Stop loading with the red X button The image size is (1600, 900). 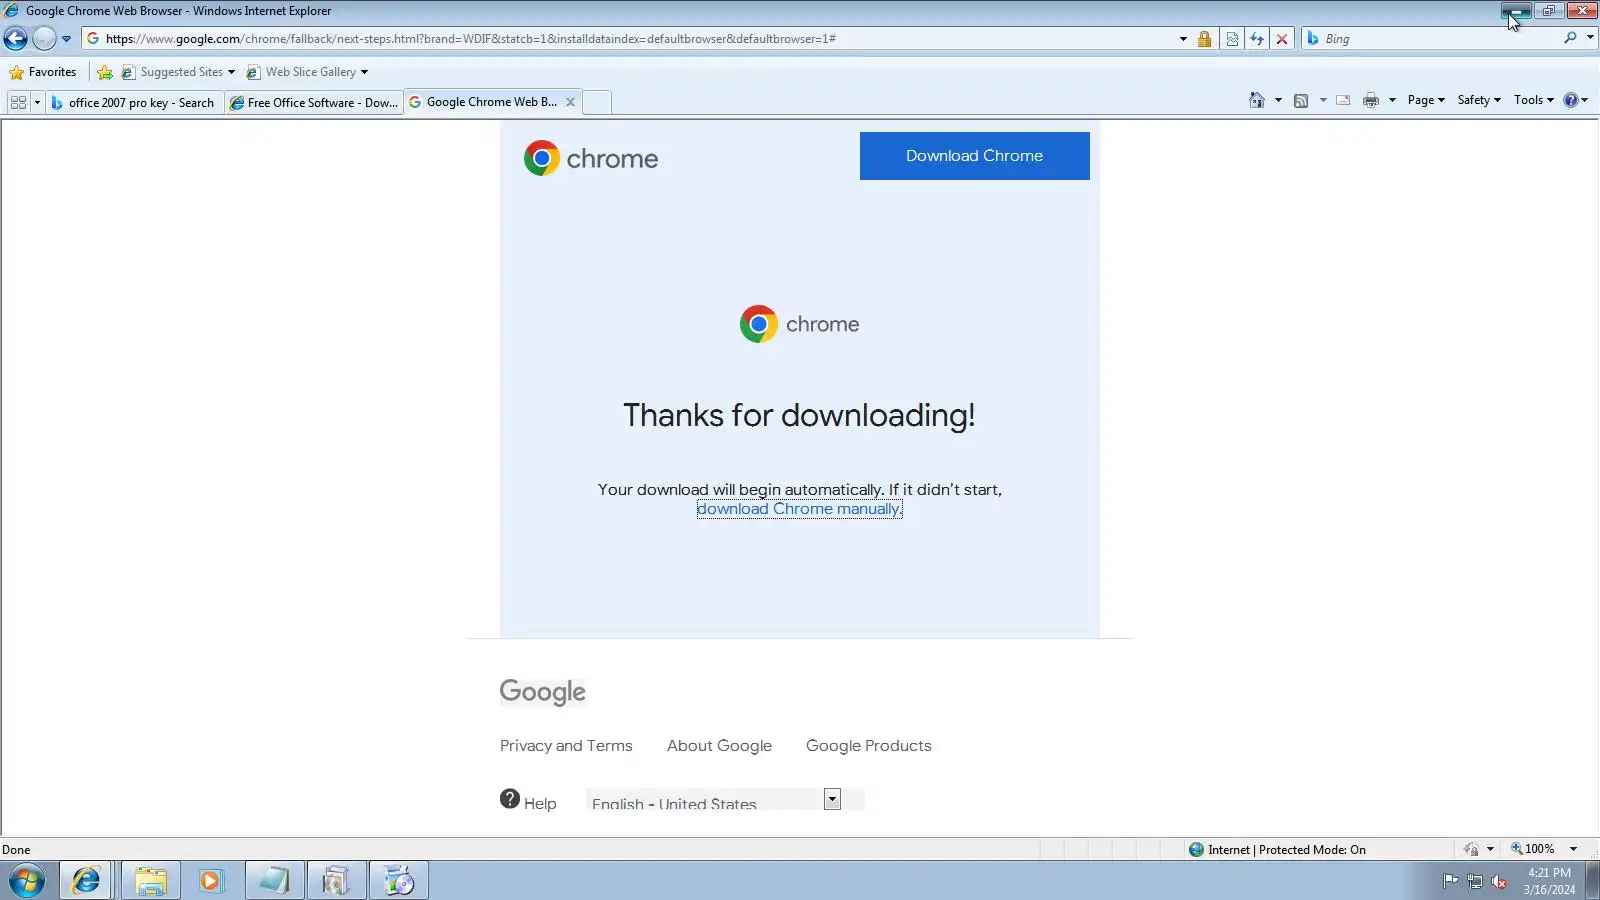(1282, 39)
